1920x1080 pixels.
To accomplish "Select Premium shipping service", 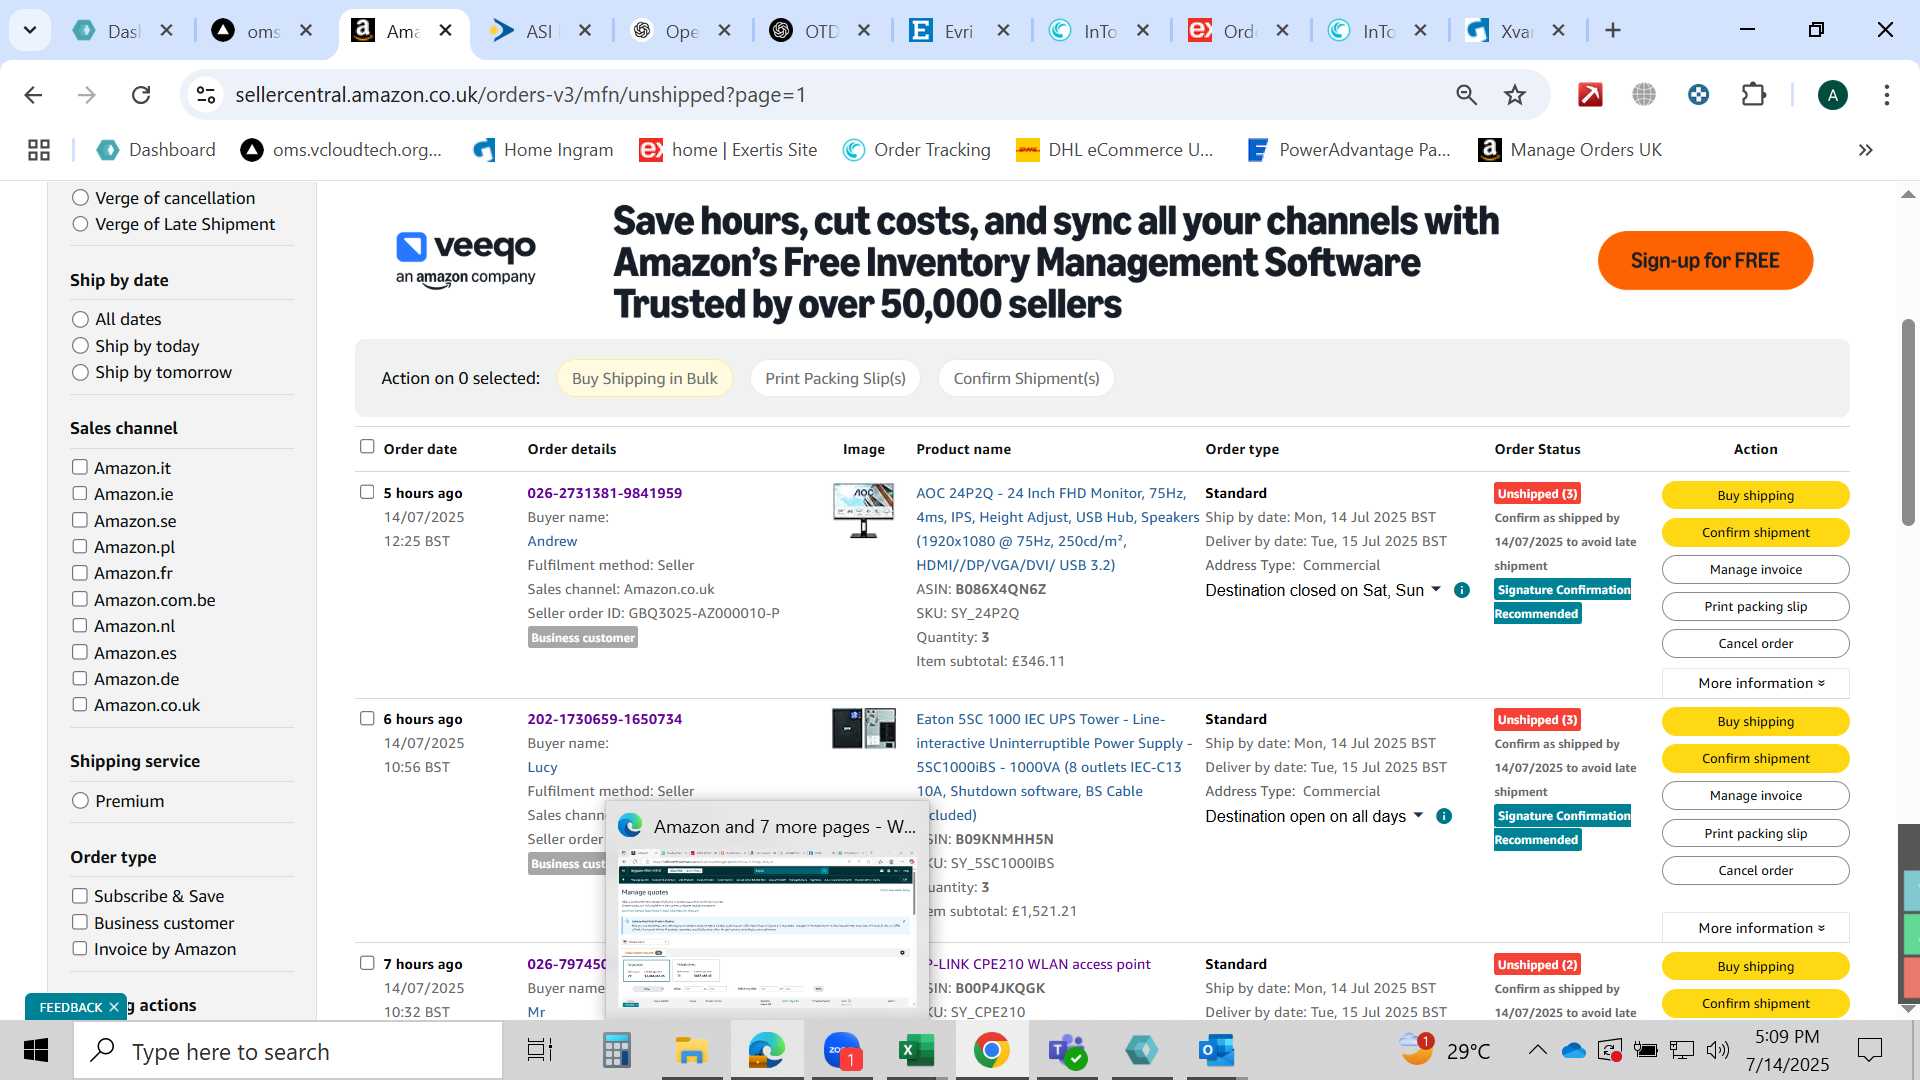I will click(81, 800).
